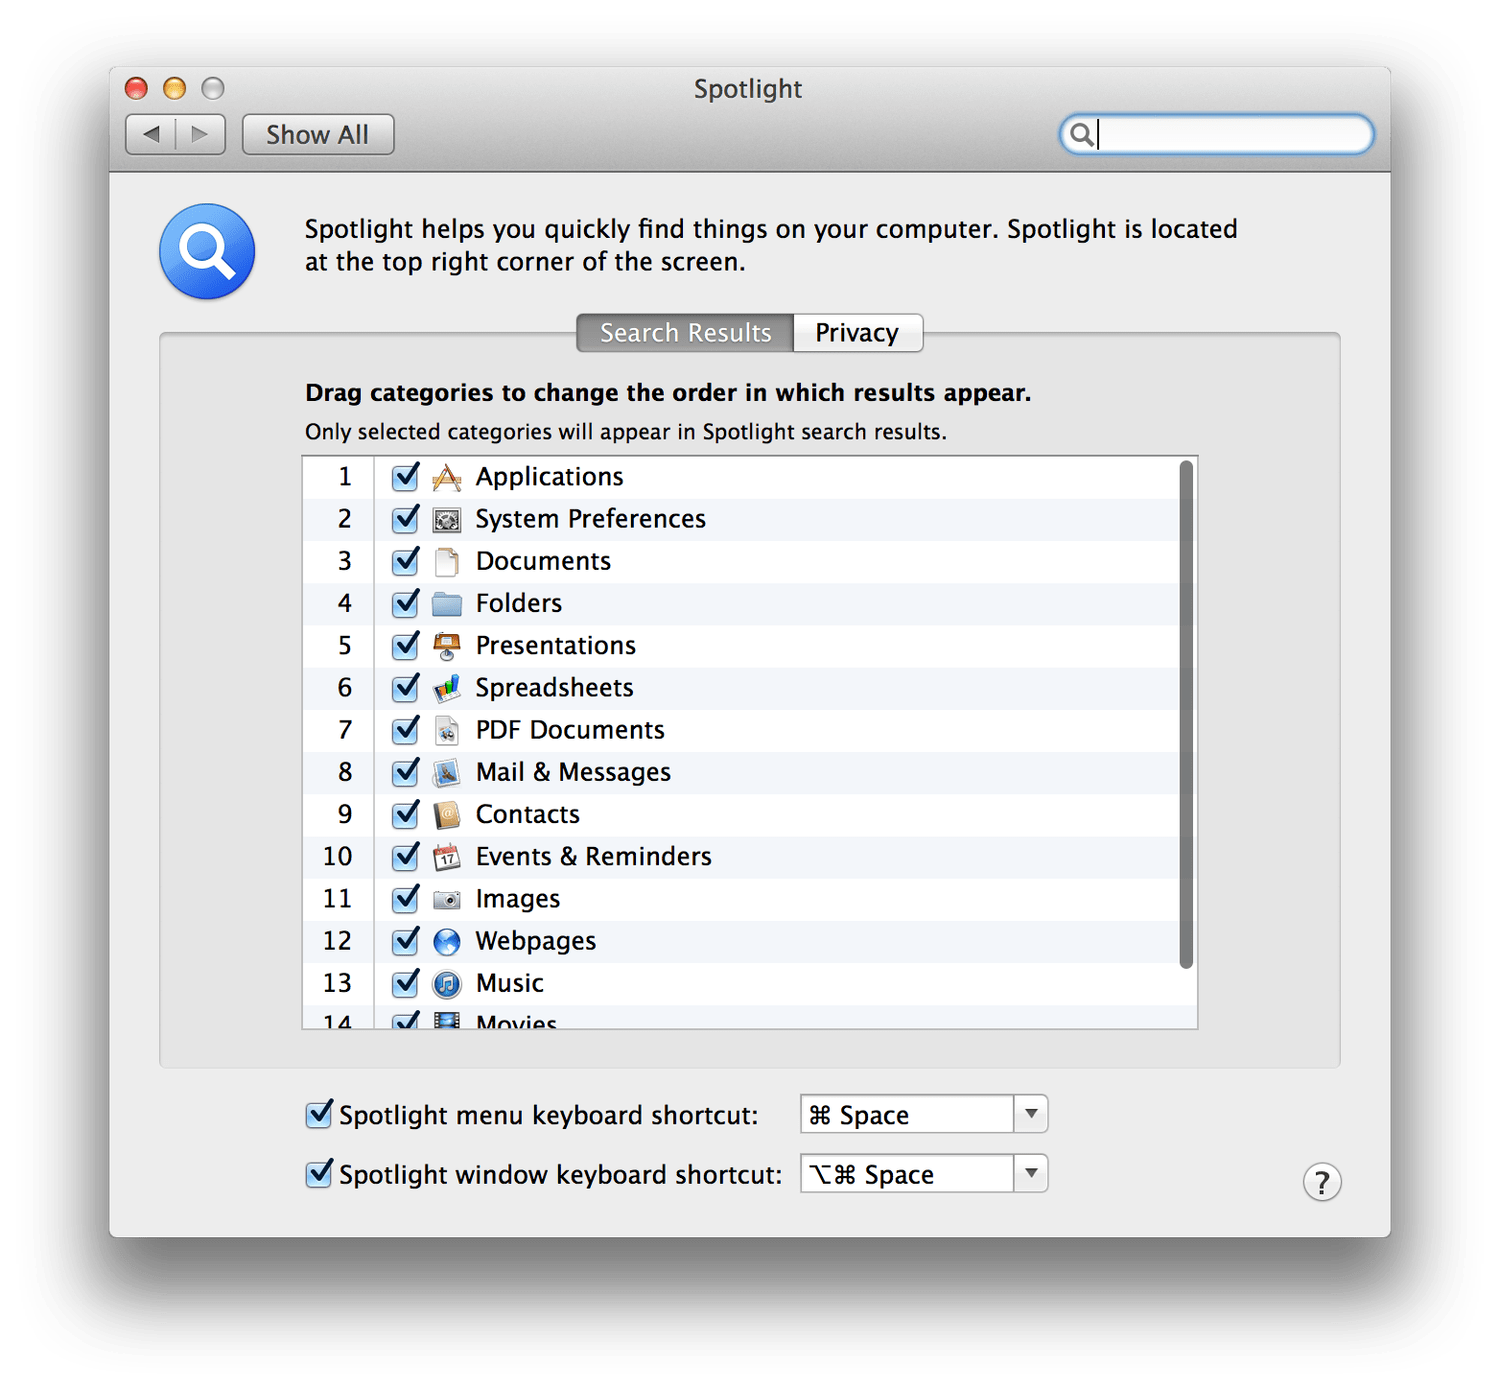Uncheck the Mail & Messages checkbox
Image resolution: width=1500 pixels, height=1389 pixels.
[405, 772]
